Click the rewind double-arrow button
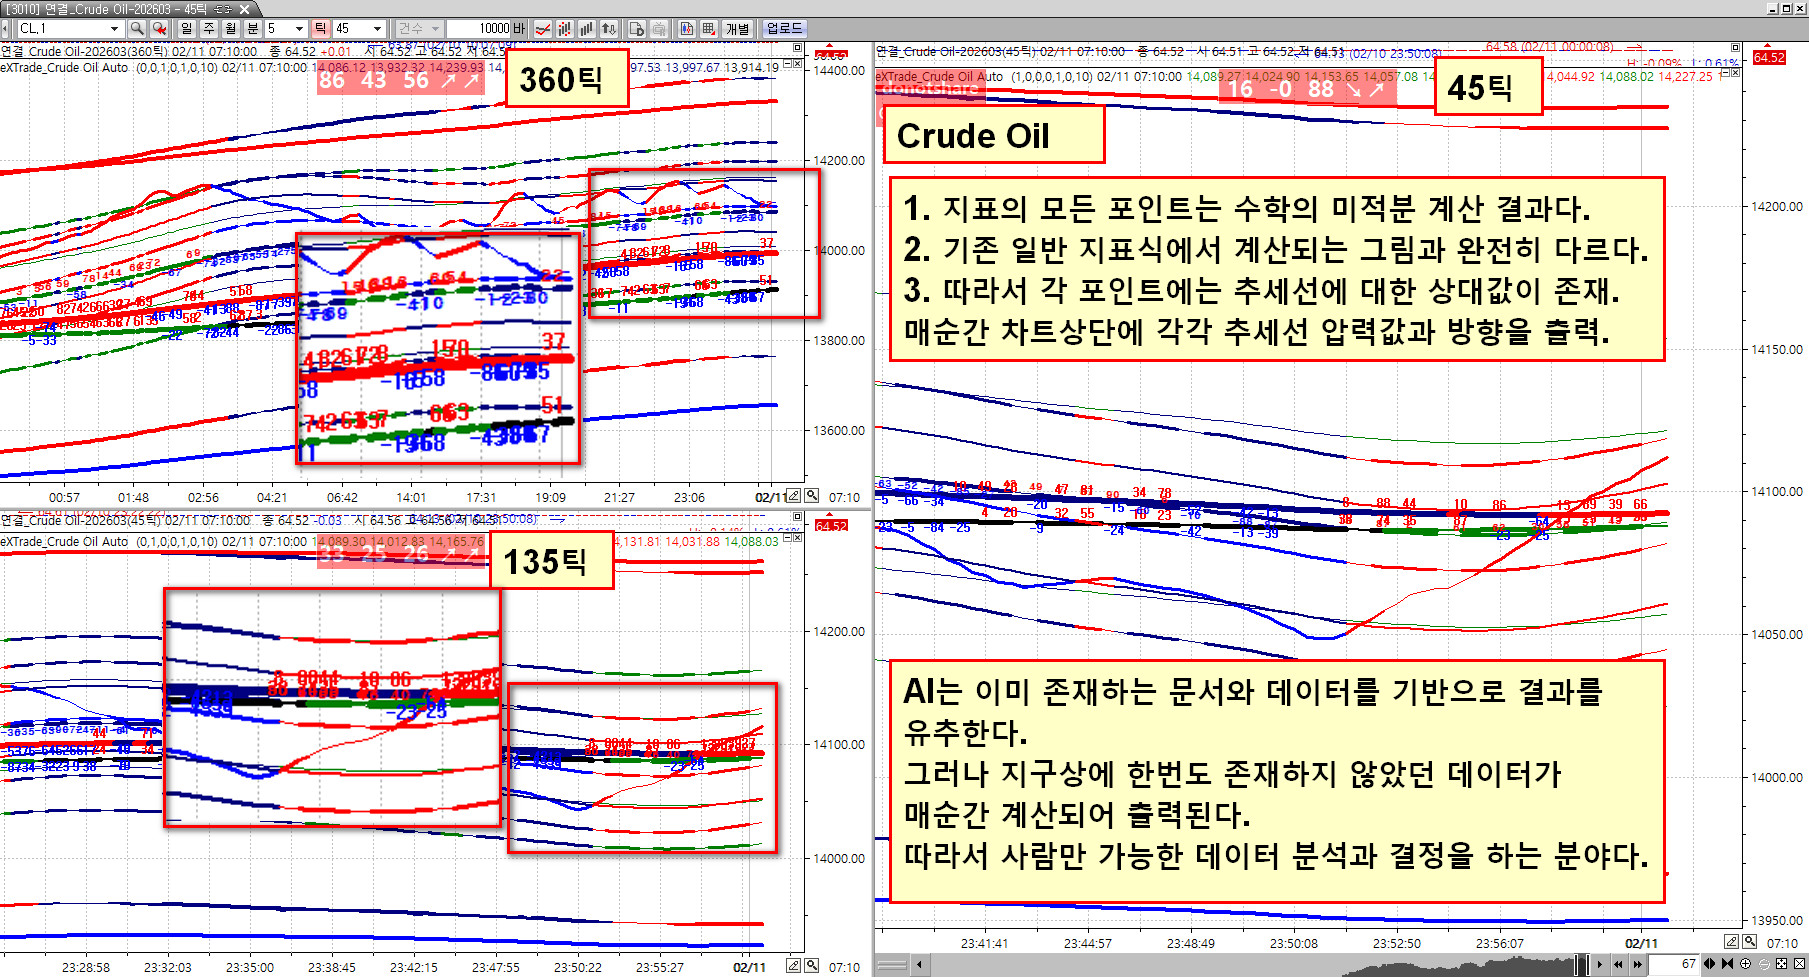Image resolution: width=1809 pixels, height=977 pixels. tap(1618, 964)
